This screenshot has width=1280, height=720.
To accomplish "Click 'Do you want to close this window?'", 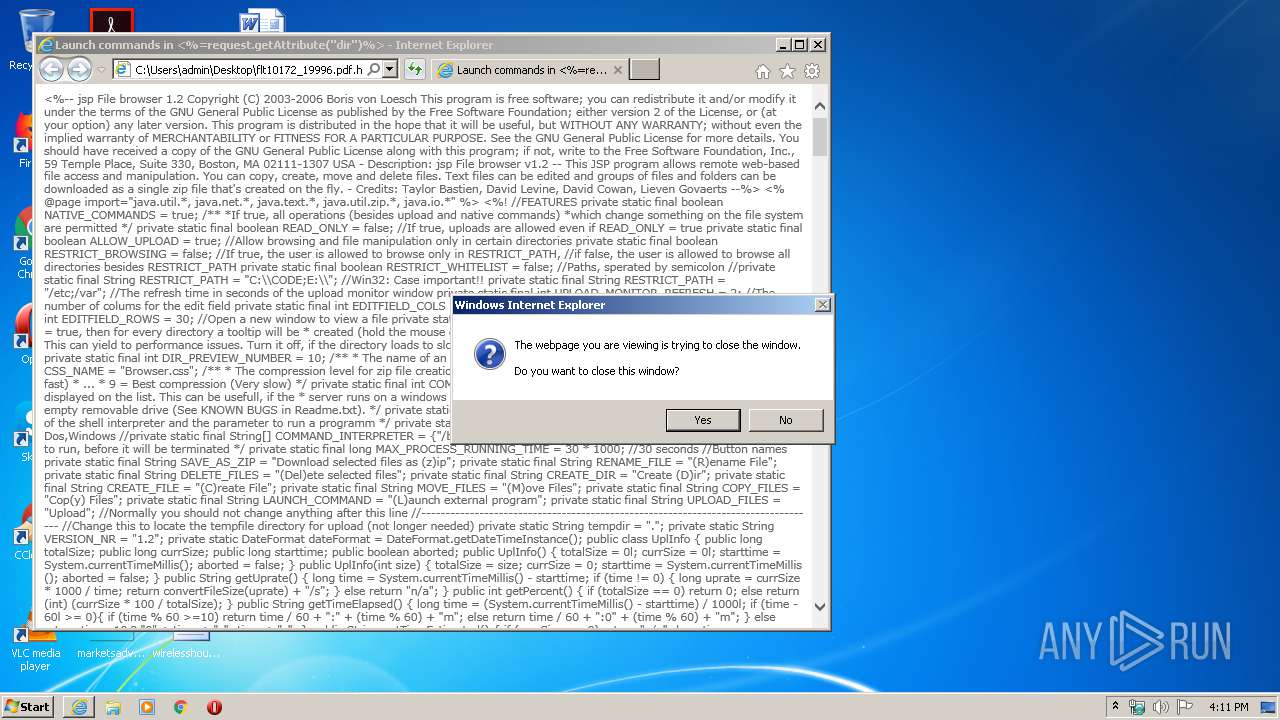I will [596, 371].
